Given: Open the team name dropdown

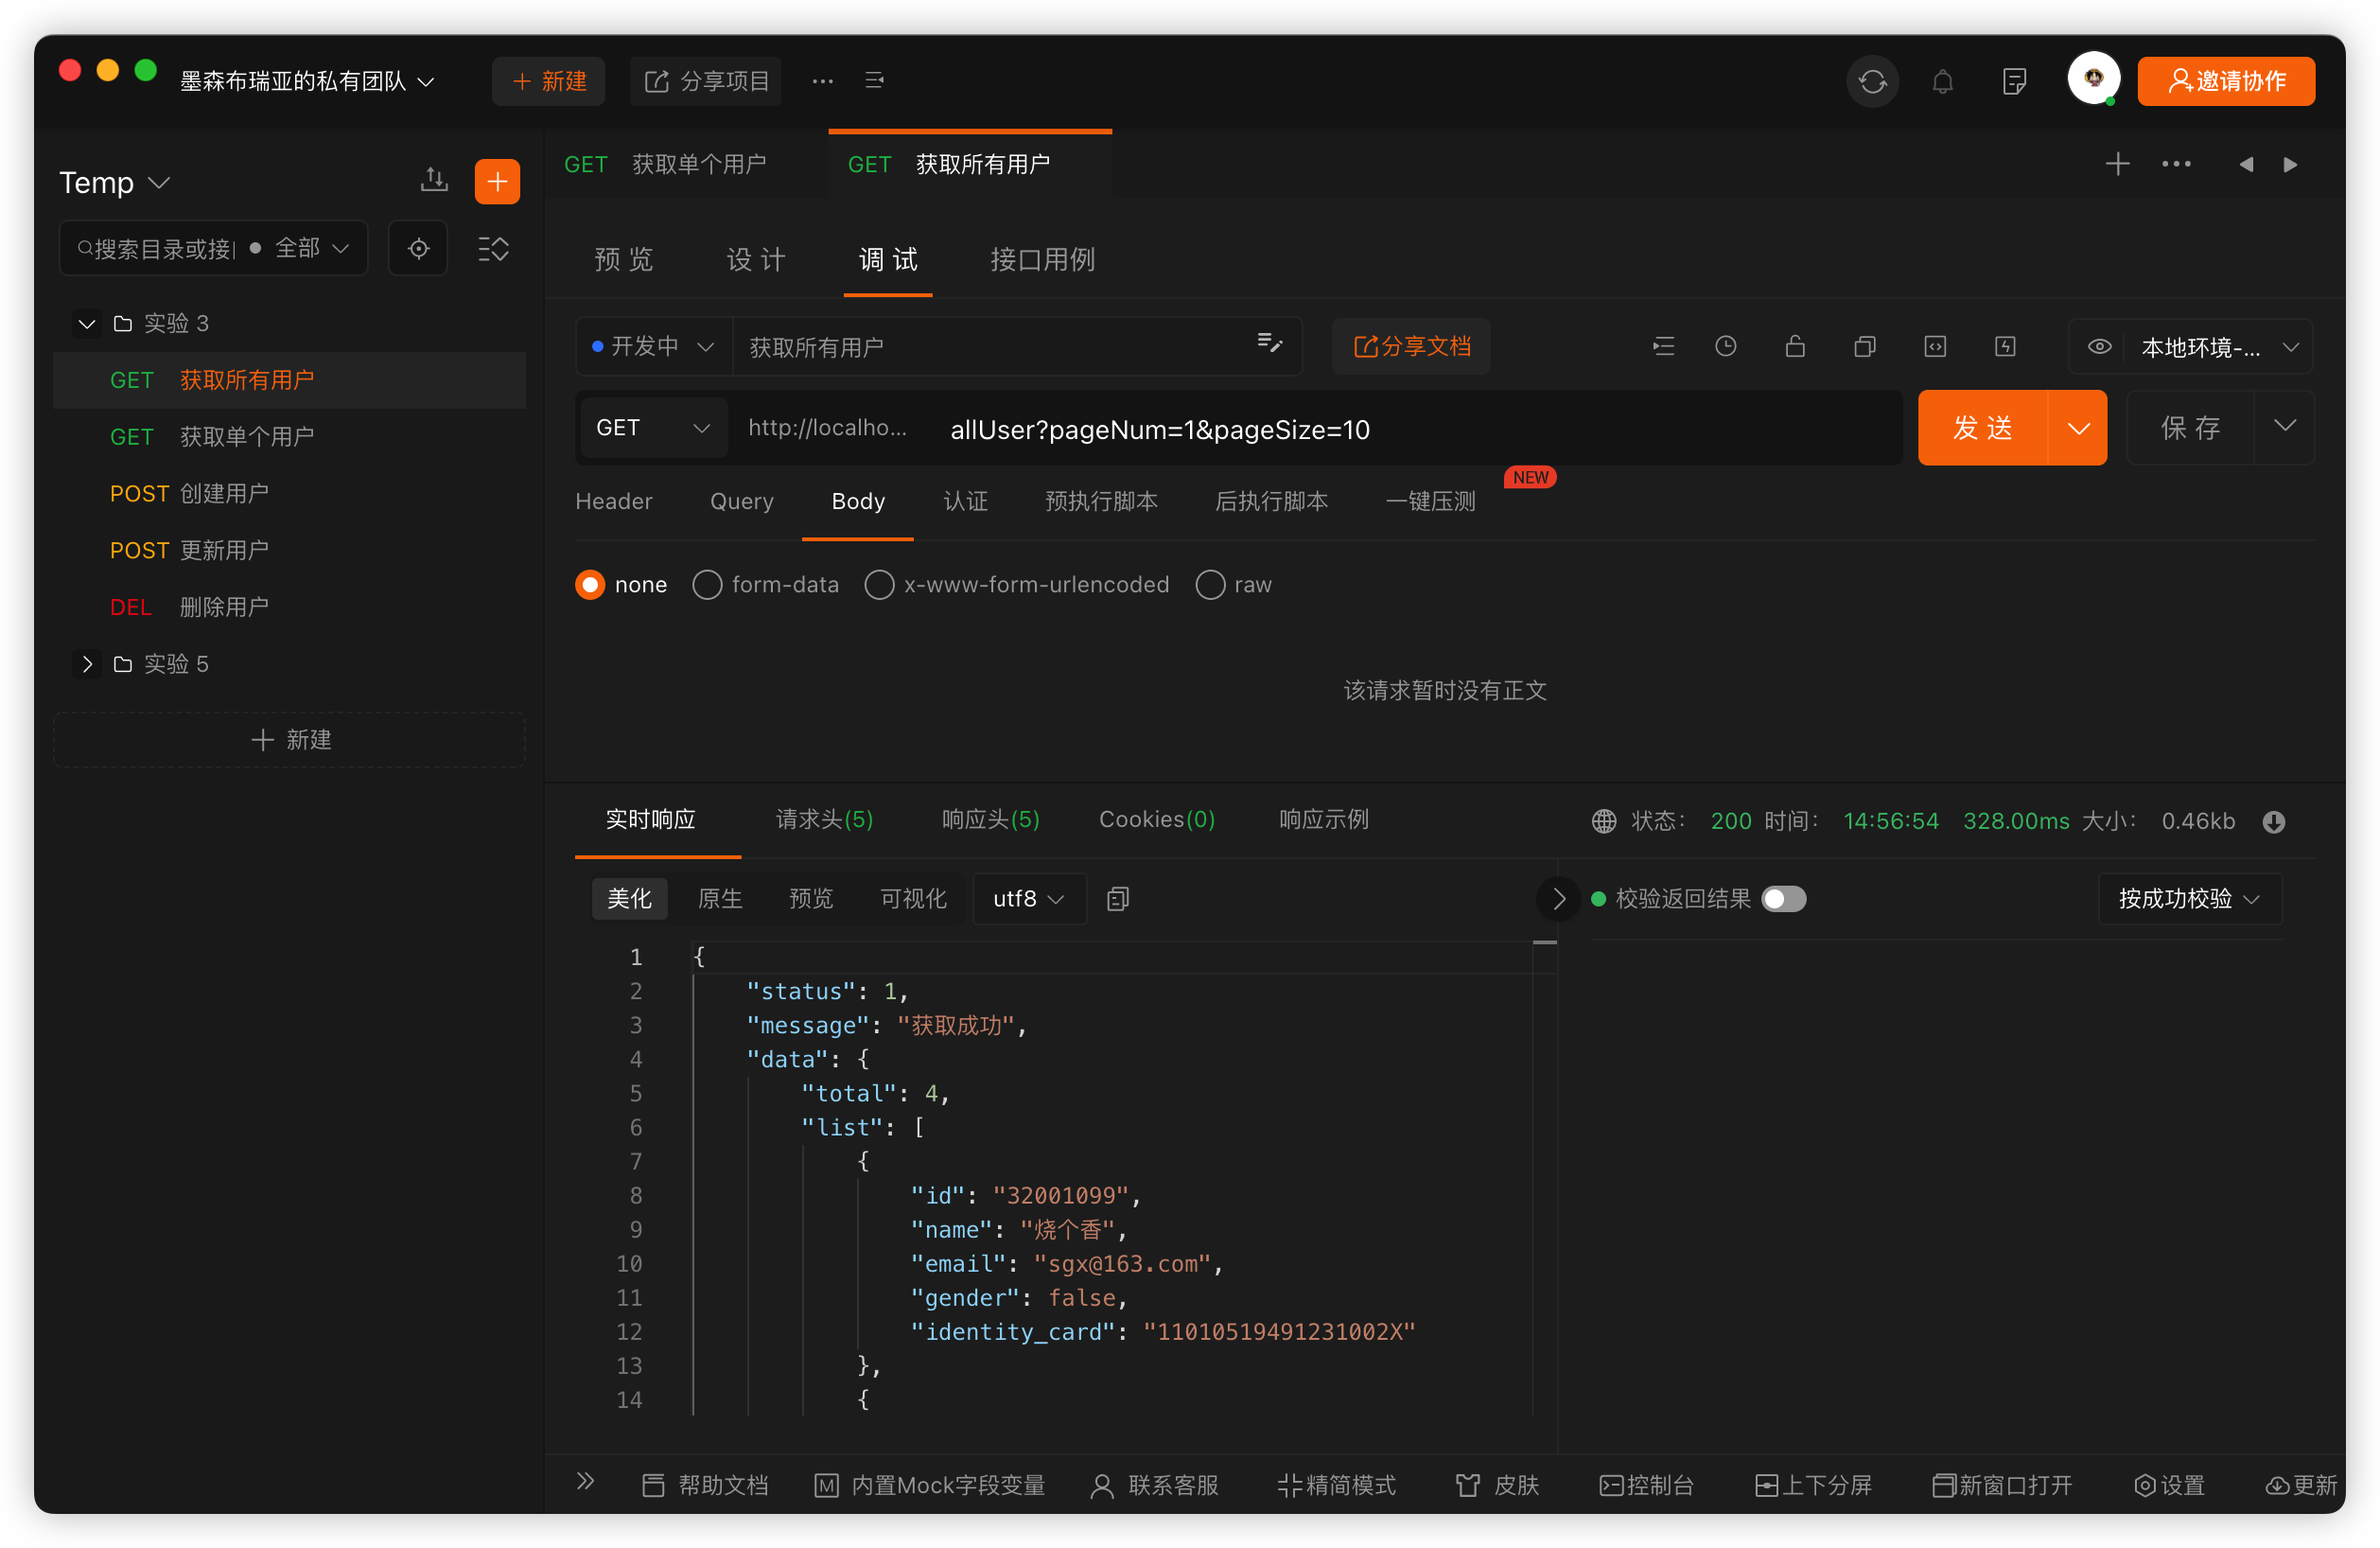Looking at the screenshot, I should tap(307, 81).
